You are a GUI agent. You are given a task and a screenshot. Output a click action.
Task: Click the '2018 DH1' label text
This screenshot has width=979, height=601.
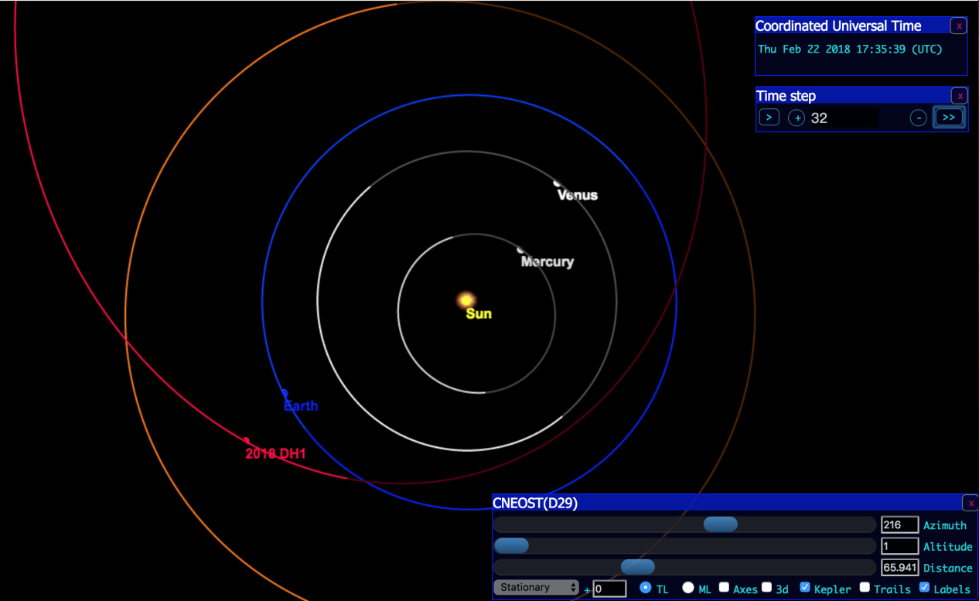click(275, 454)
